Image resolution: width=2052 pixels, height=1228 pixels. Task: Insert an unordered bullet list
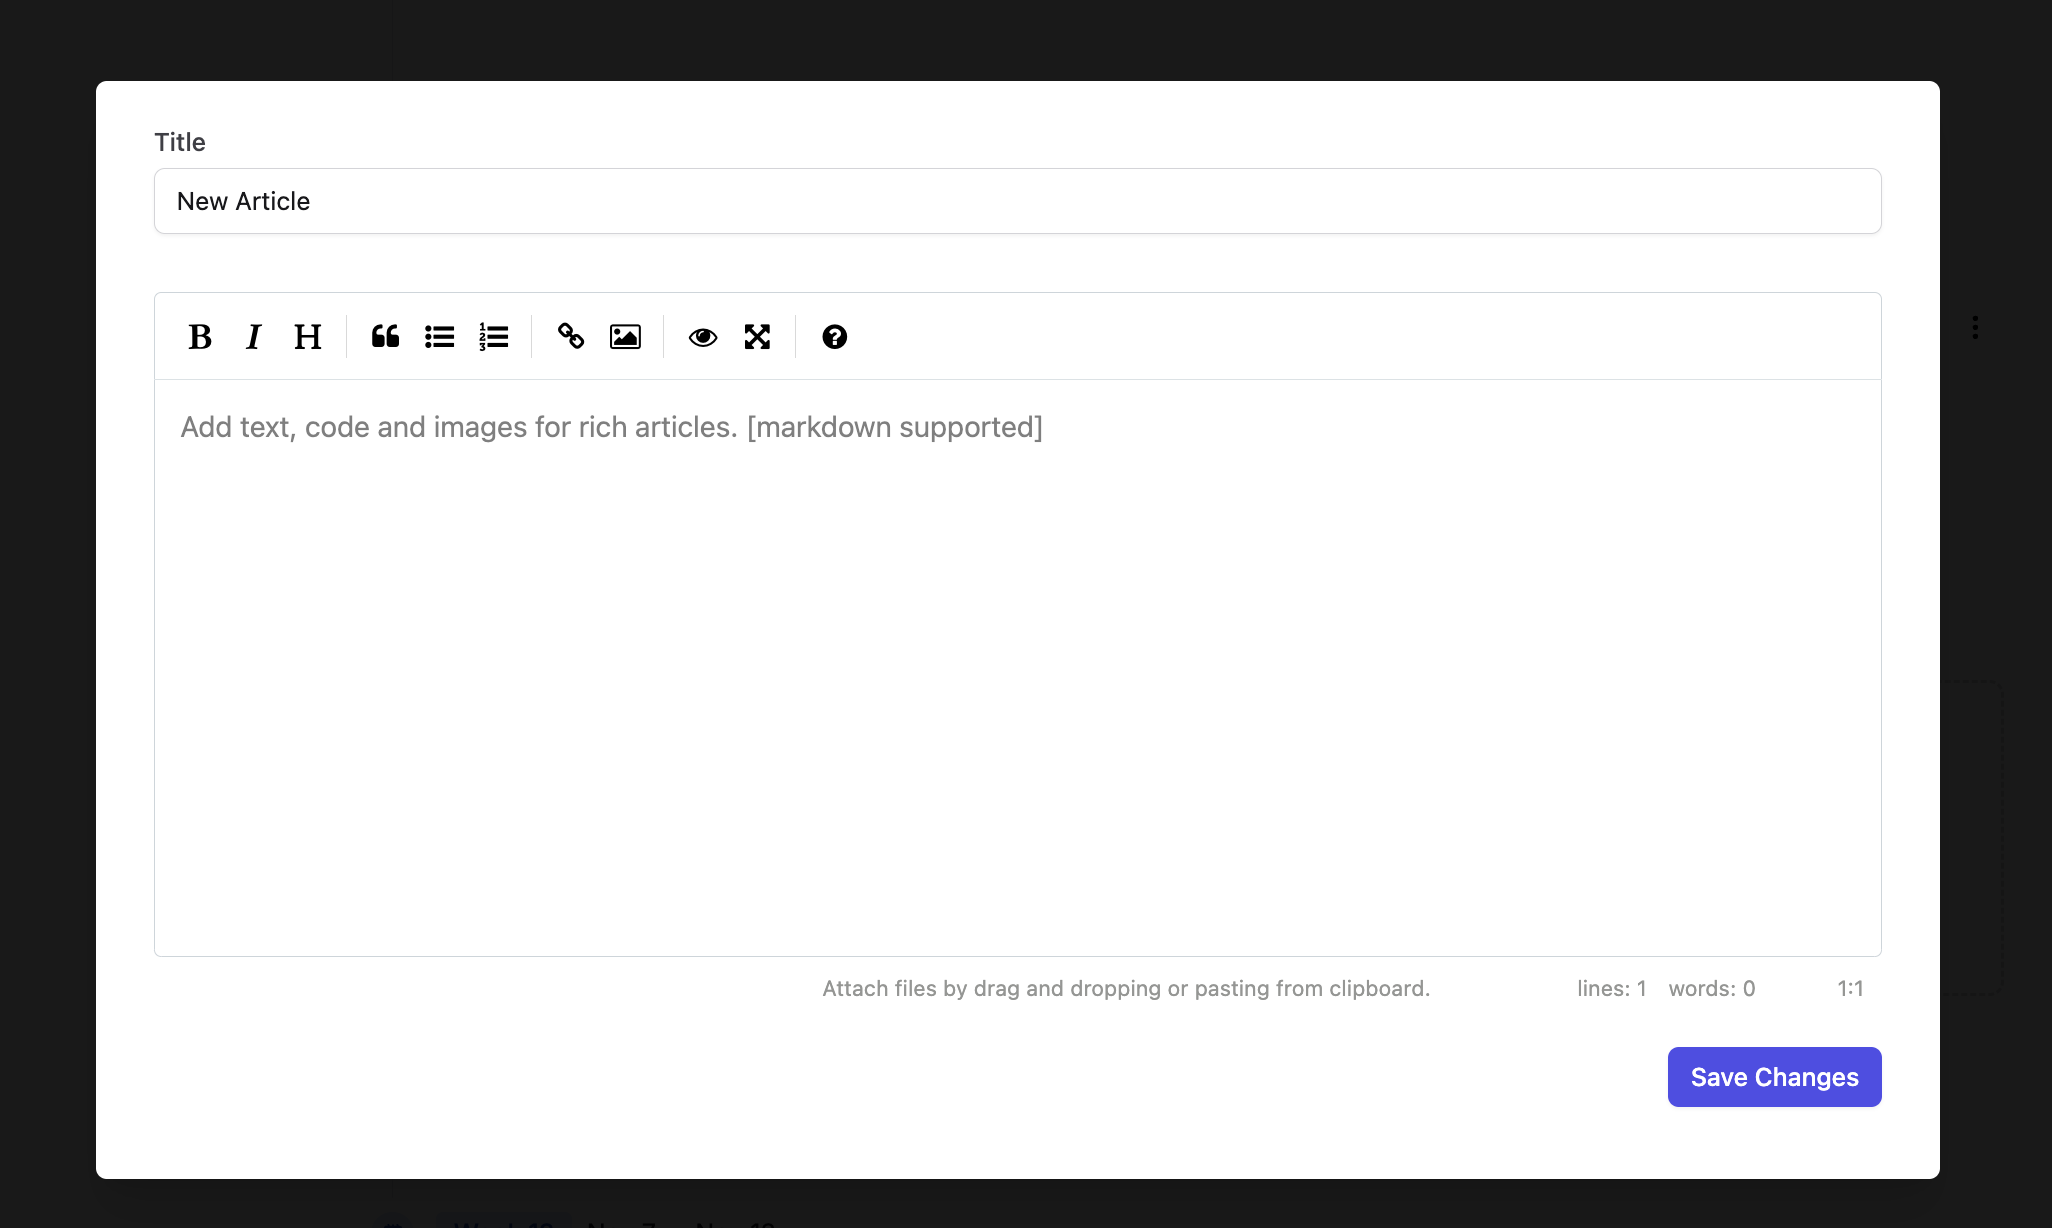click(x=438, y=336)
